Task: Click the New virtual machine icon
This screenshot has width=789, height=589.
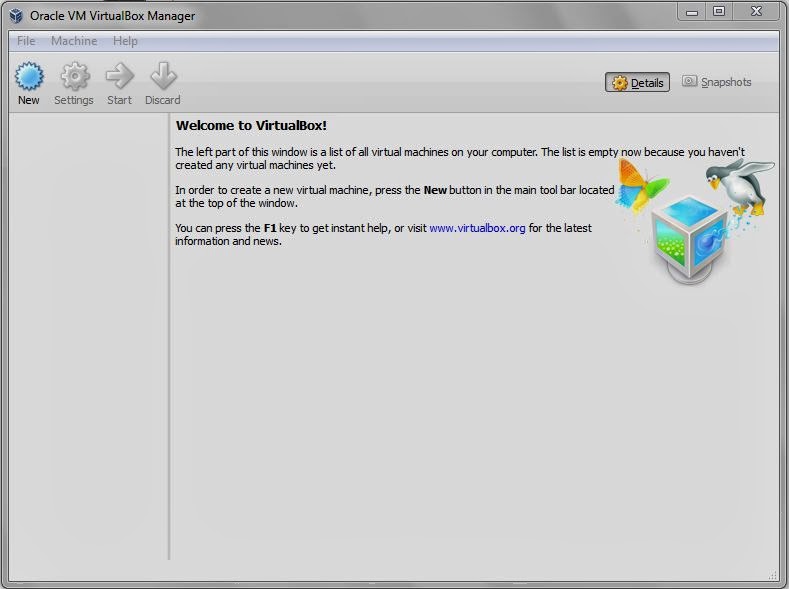Action: pos(29,76)
